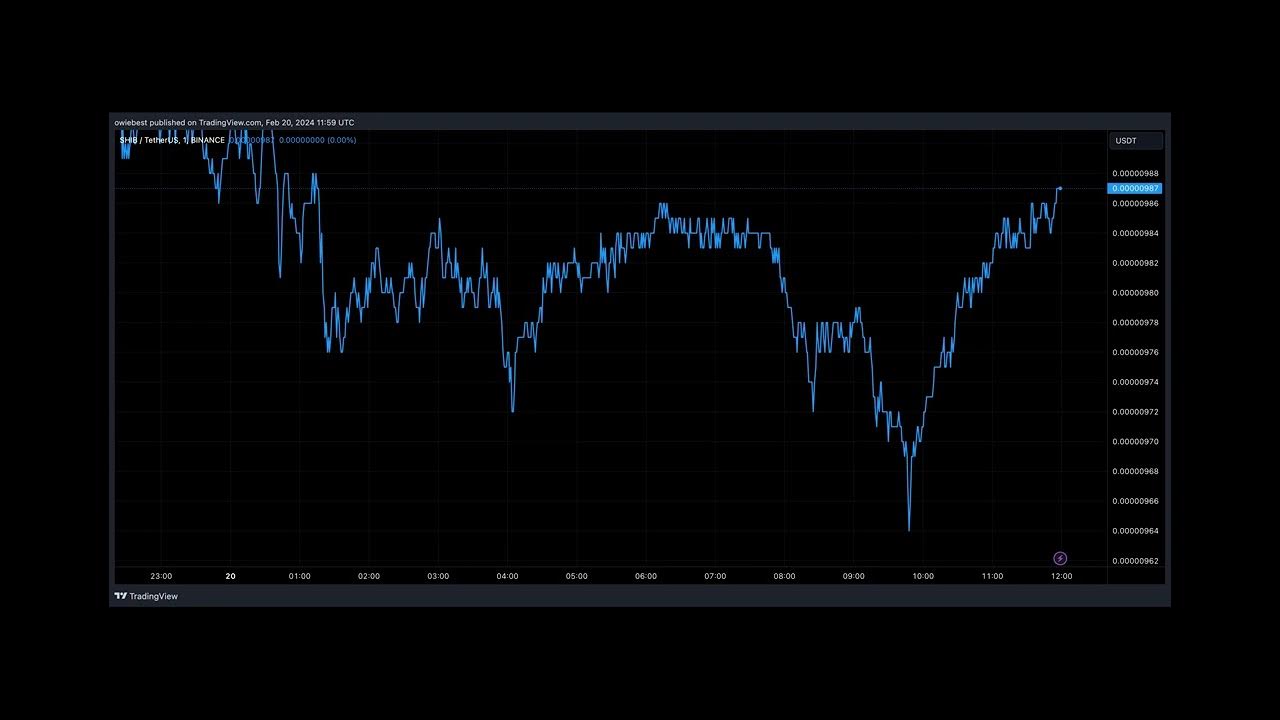1280x720 pixels.
Task: Click the 0.00000972 price axis label
Action: point(1135,411)
